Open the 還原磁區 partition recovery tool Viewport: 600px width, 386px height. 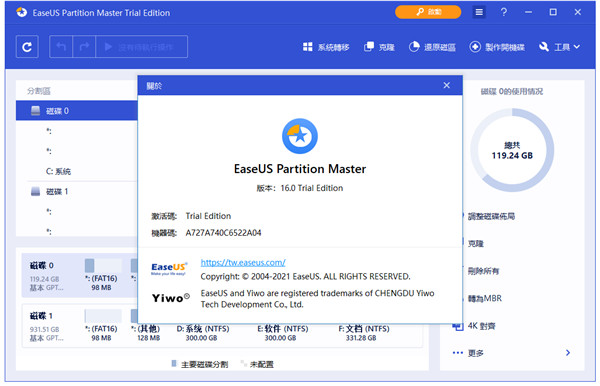tap(432, 47)
